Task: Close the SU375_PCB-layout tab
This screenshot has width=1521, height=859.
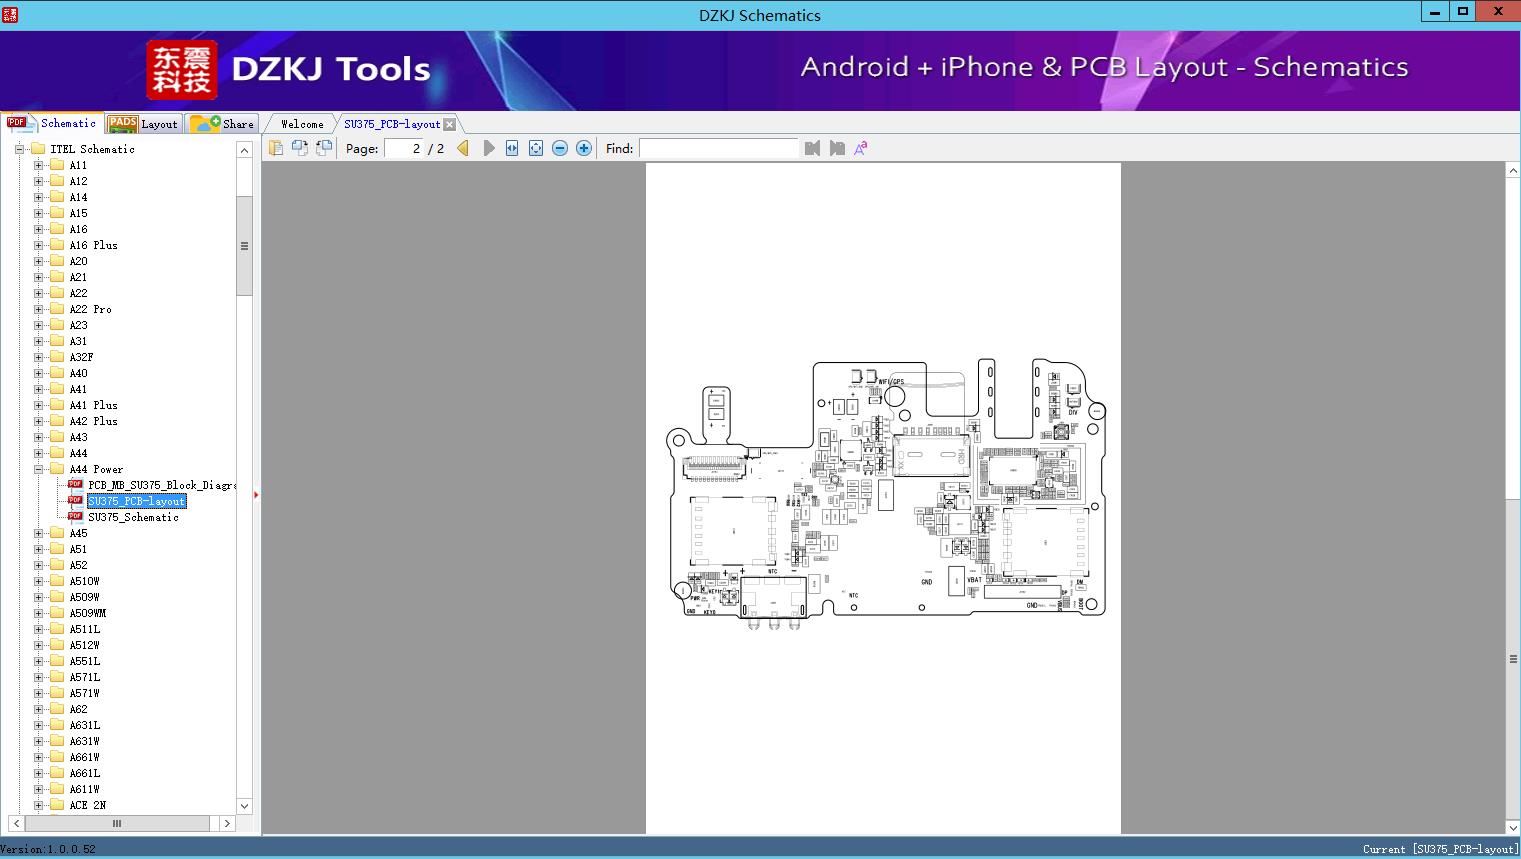Action: point(450,124)
